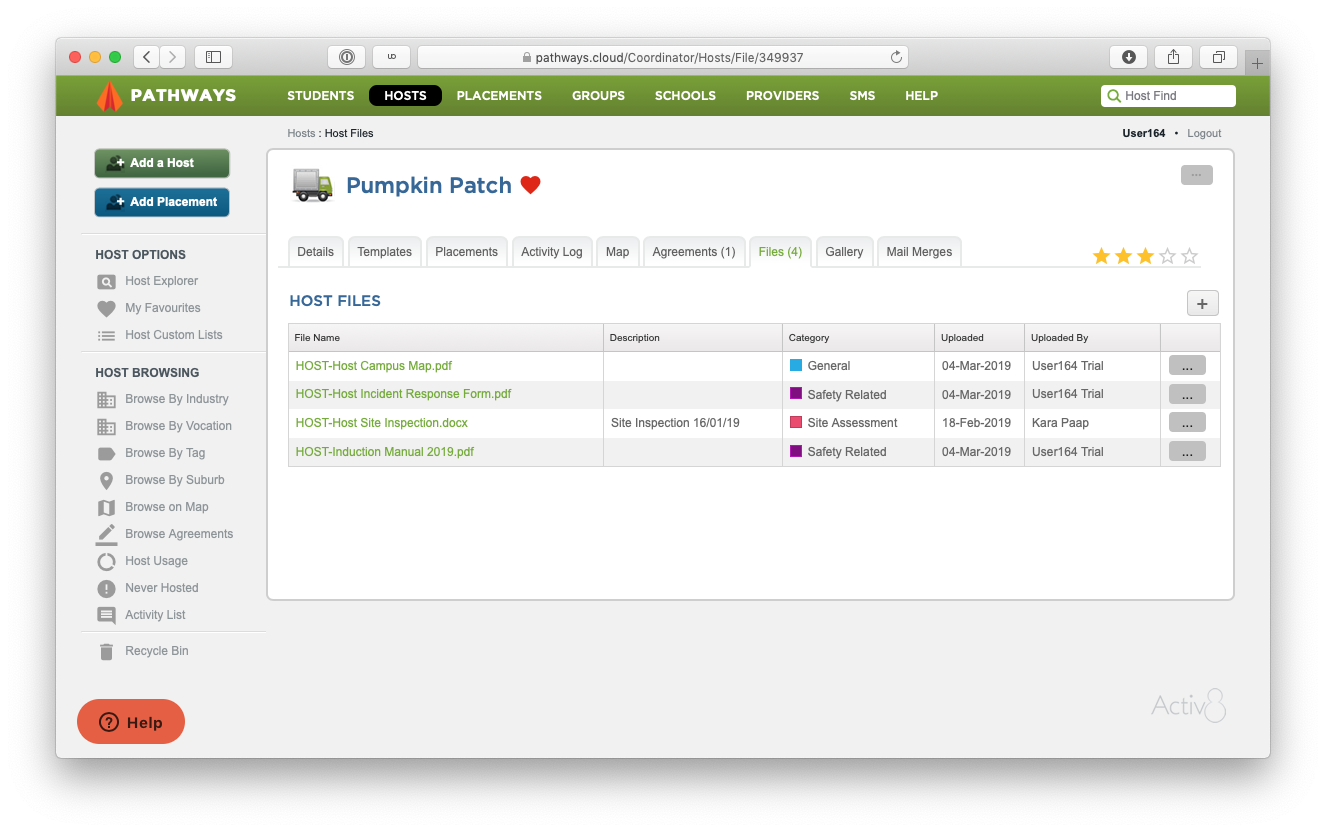Click the Logout link
The height and width of the screenshot is (832, 1326).
(1204, 133)
